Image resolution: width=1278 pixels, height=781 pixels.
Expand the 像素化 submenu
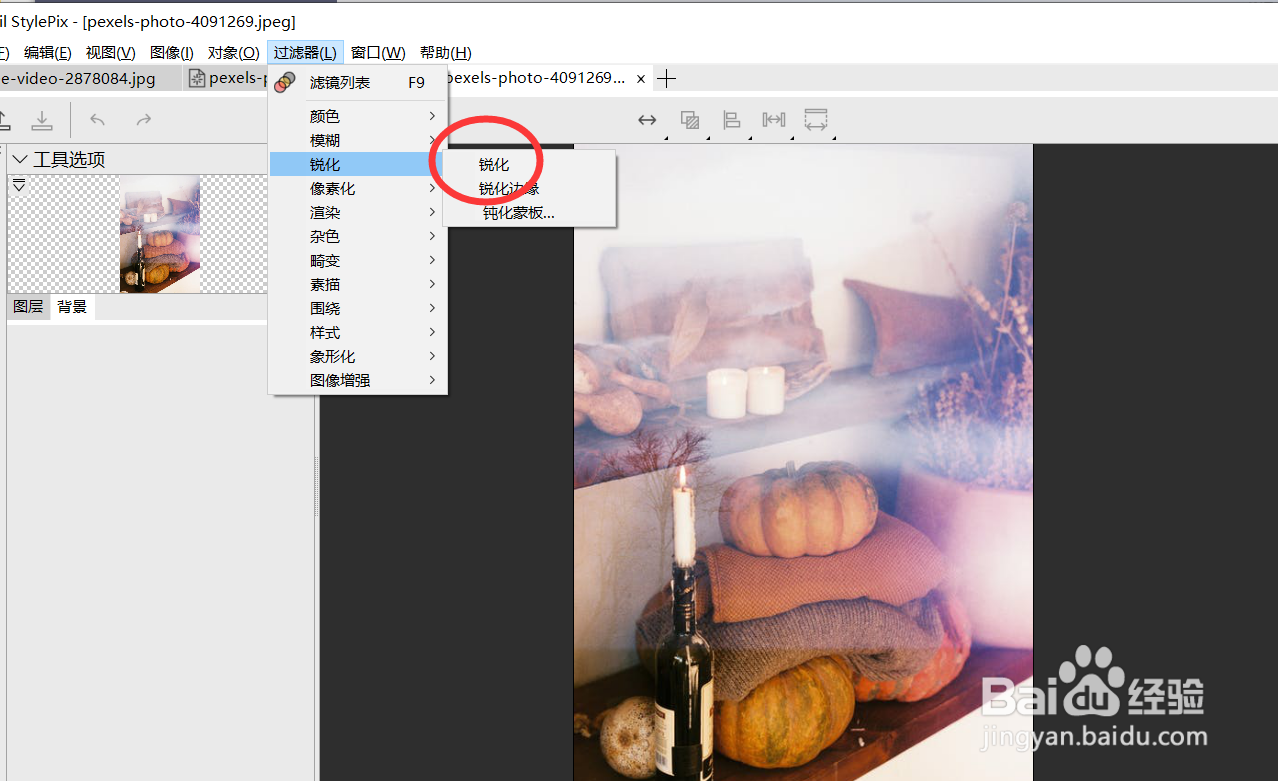click(x=358, y=189)
